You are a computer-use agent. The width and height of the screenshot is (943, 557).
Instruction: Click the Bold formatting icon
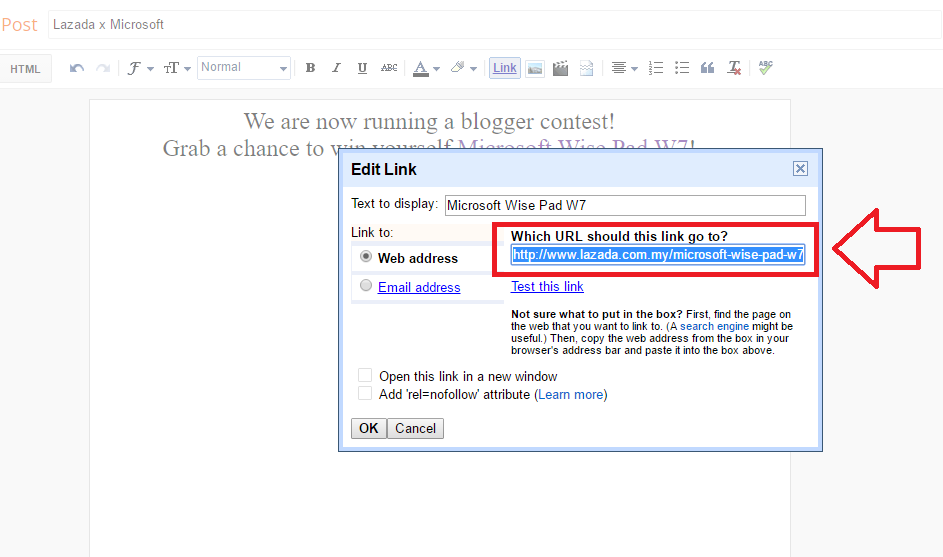tap(310, 68)
